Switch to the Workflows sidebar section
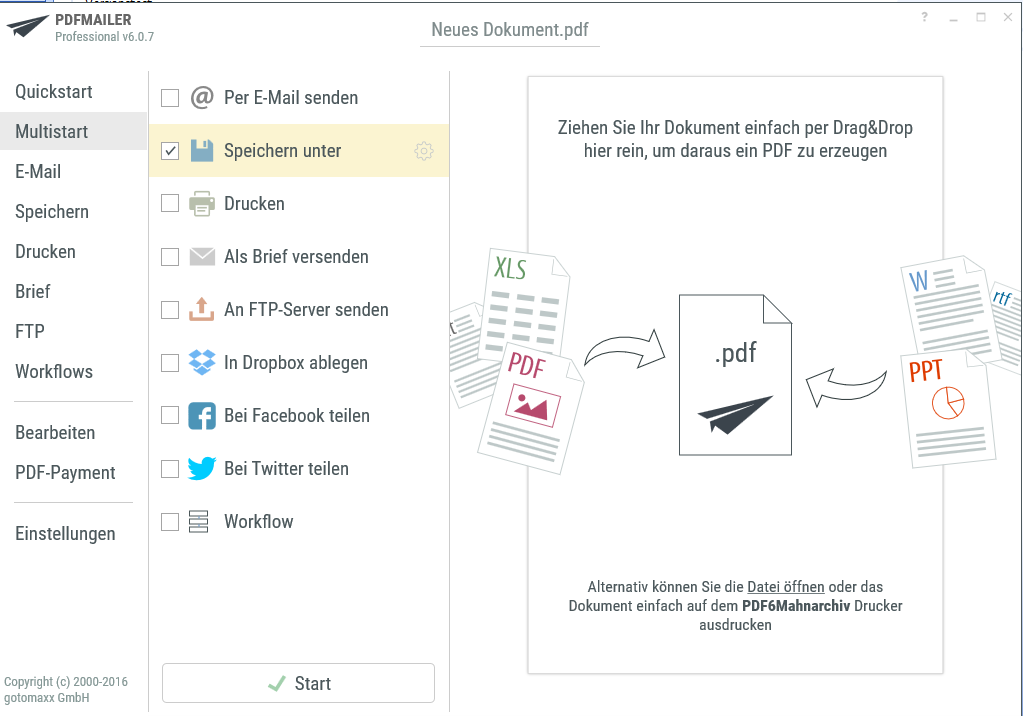1023x716 pixels. [54, 372]
